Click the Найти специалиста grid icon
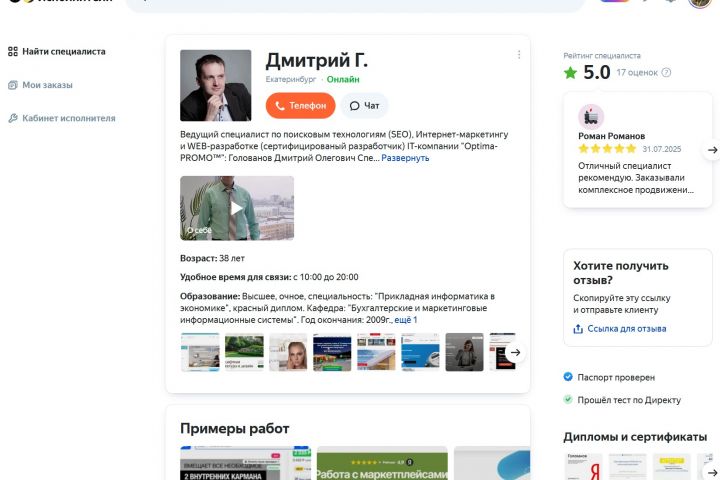The height and width of the screenshot is (480, 720). (12, 51)
